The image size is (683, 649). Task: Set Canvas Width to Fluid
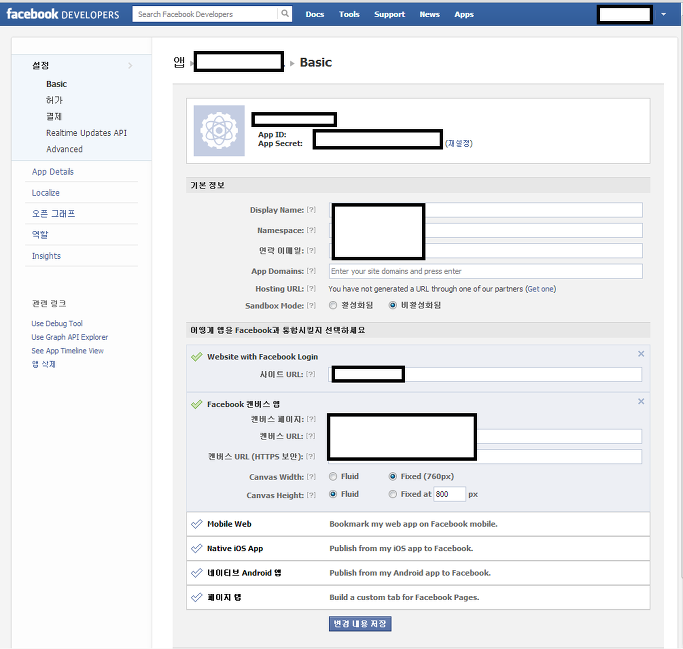pos(333,477)
